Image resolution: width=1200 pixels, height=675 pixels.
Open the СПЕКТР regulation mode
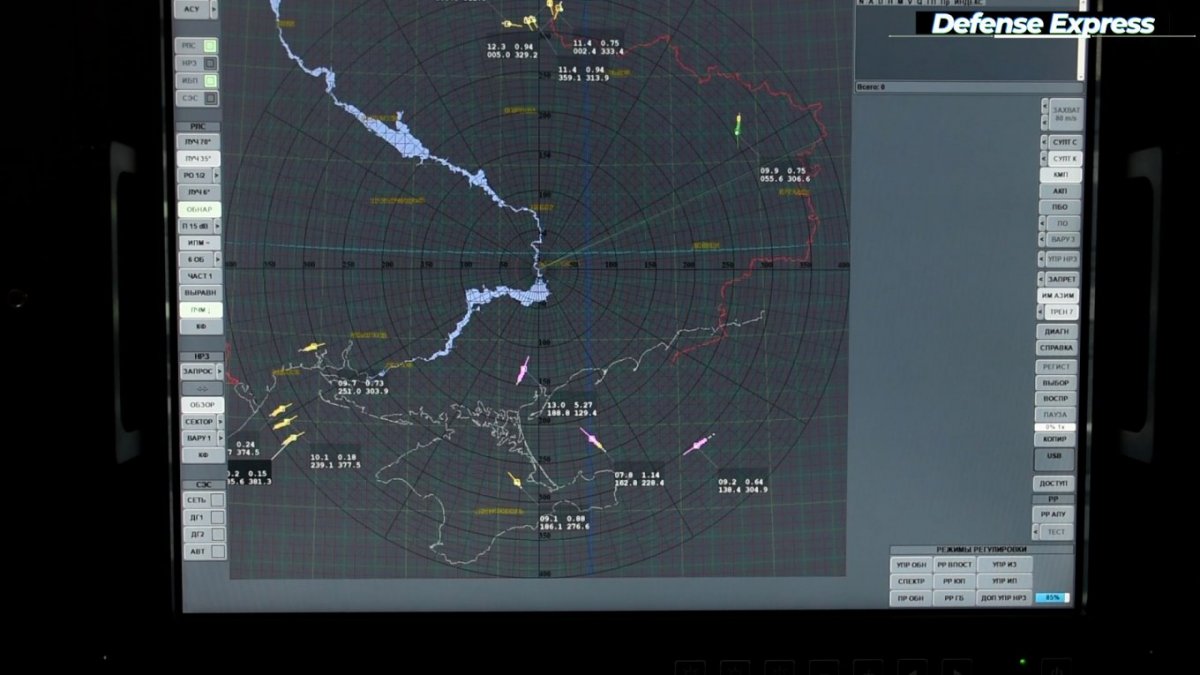(910, 581)
